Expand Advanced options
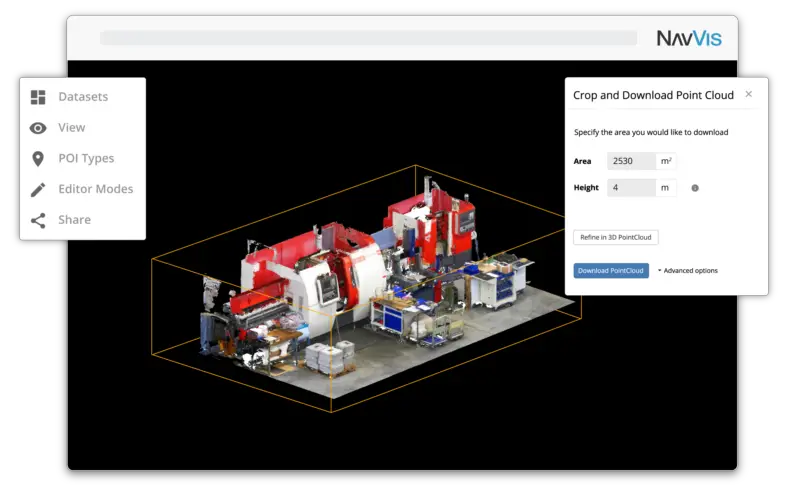The image size is (800, 500). click(688, 271)
